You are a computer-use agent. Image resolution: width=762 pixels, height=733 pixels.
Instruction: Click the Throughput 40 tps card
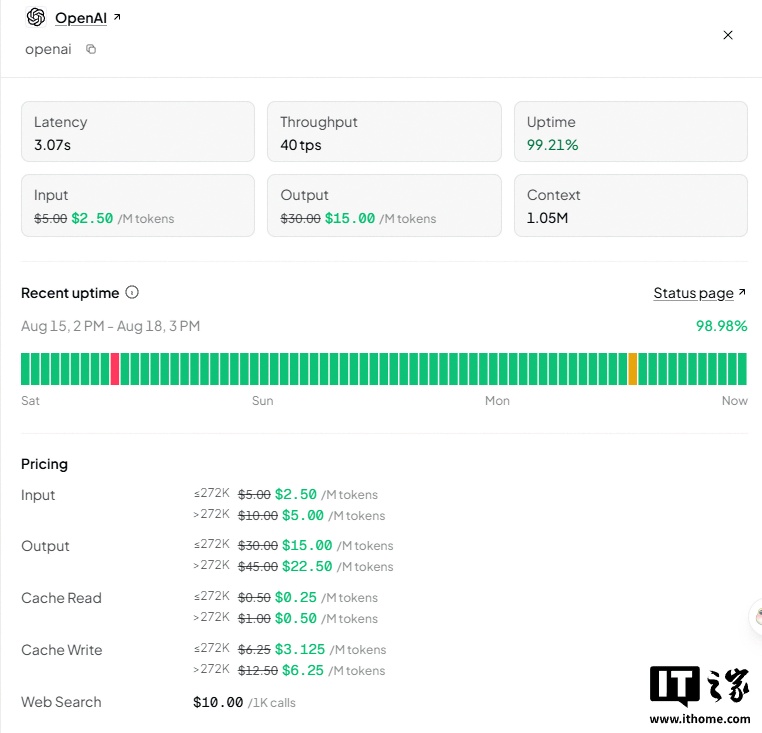tap(384, 132)
